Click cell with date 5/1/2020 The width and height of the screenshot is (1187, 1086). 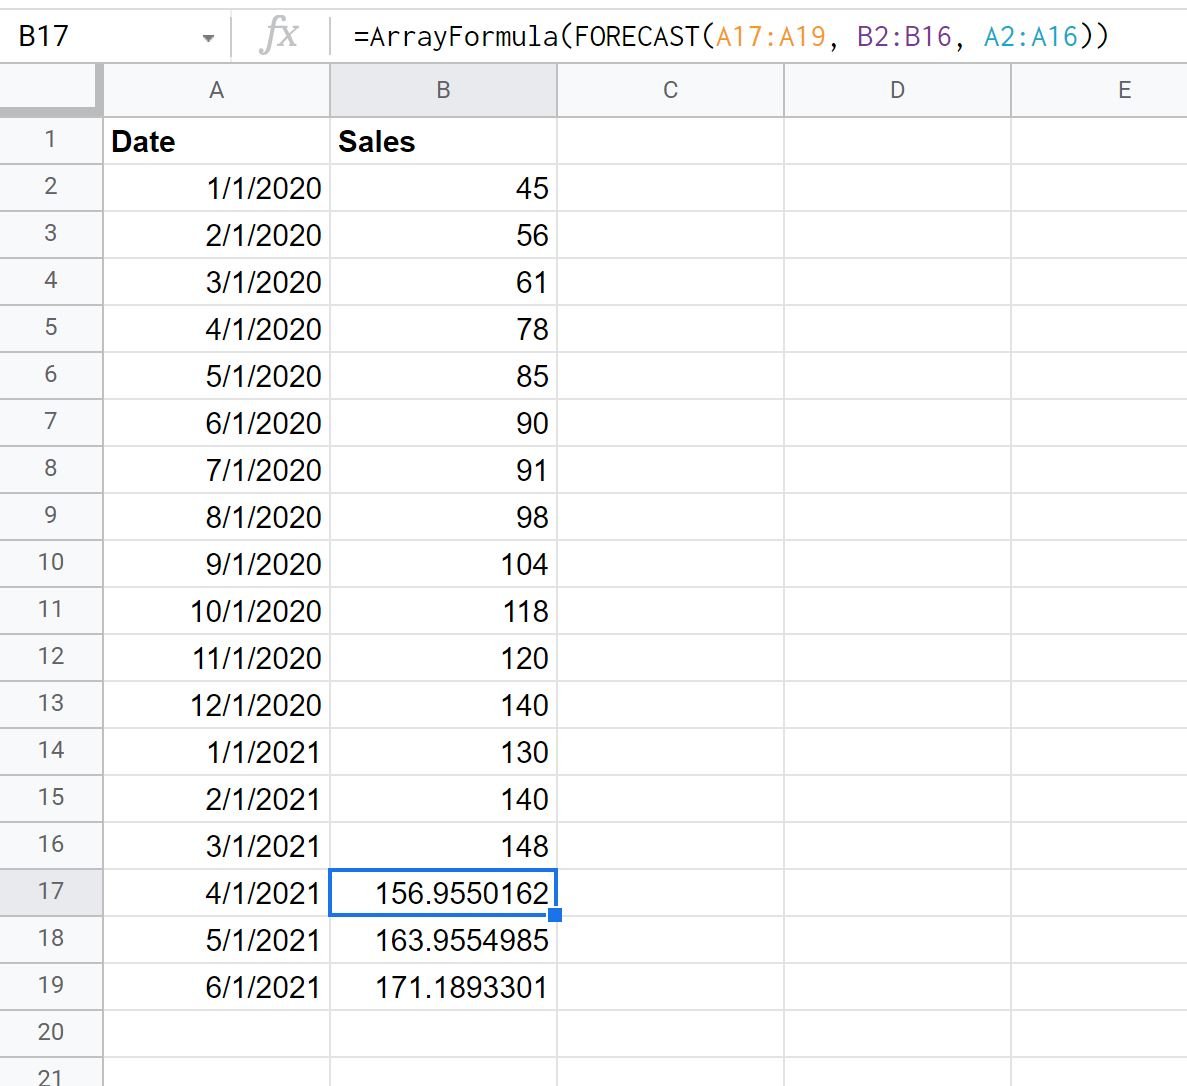pos(217,375)
